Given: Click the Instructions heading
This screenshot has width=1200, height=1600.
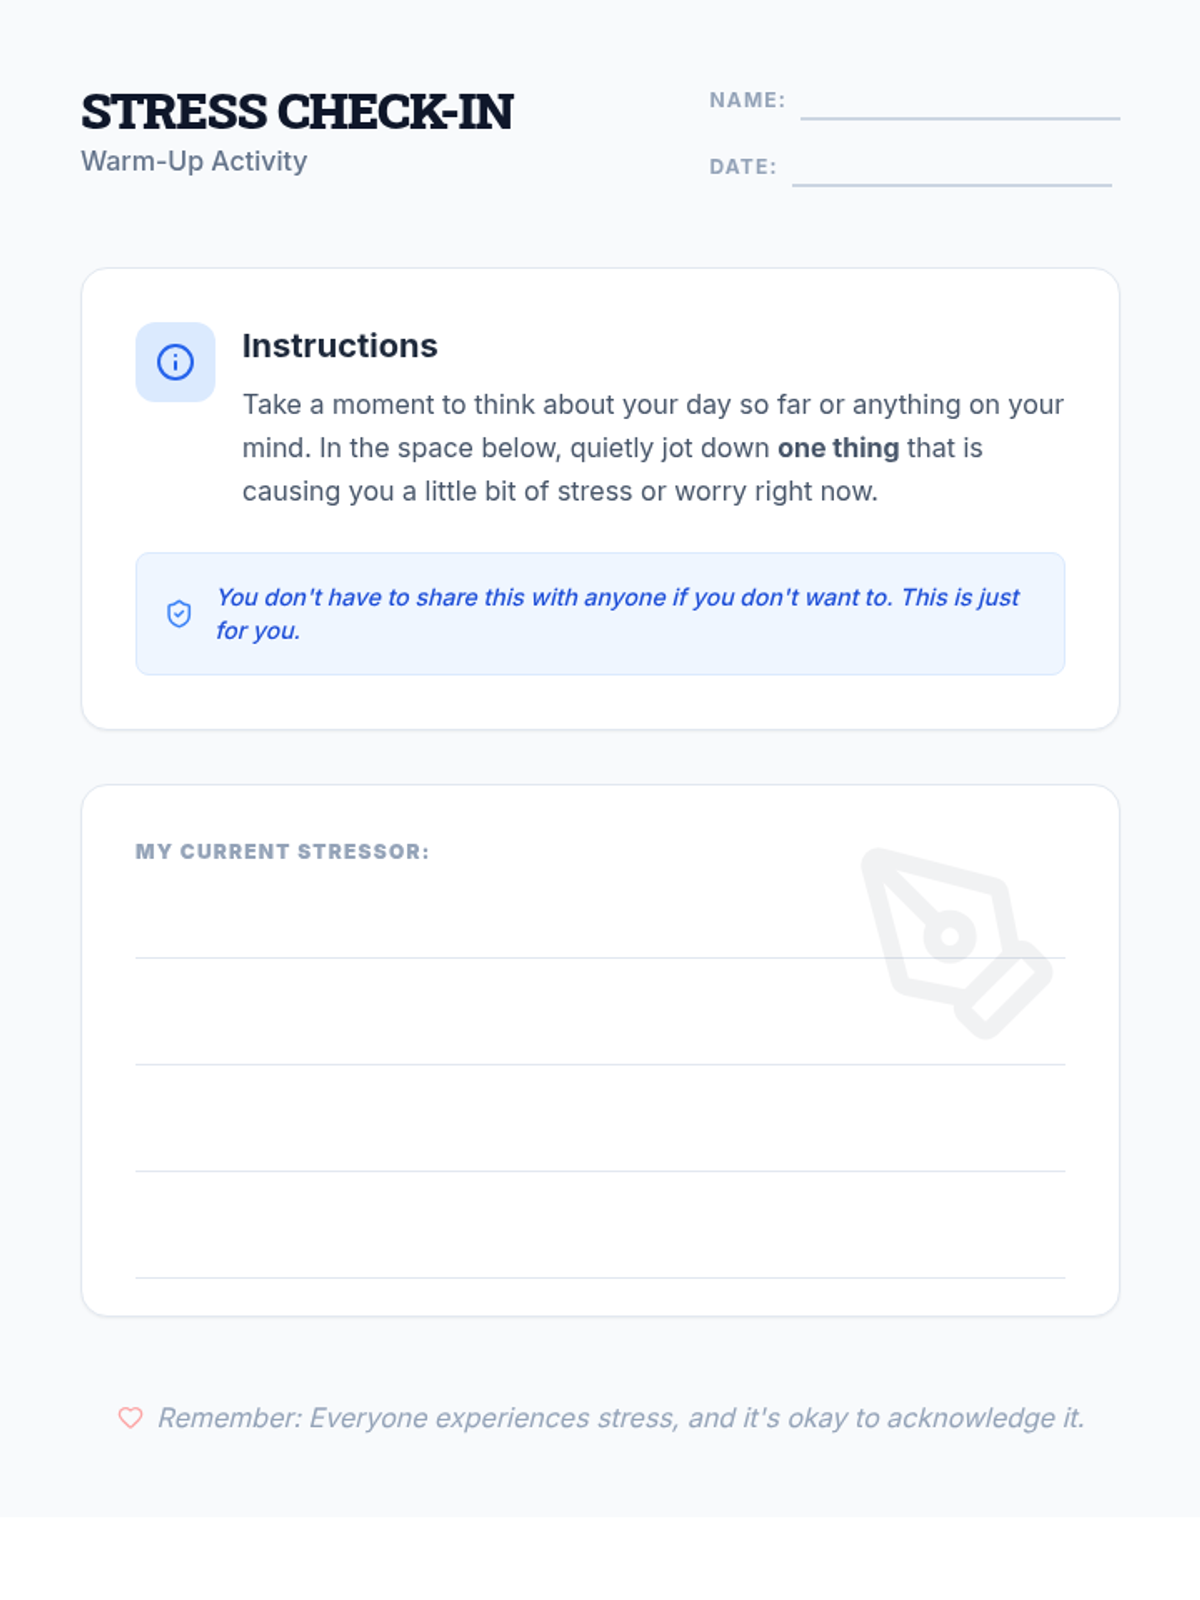Looking at the screenshot, I should 340,346.
